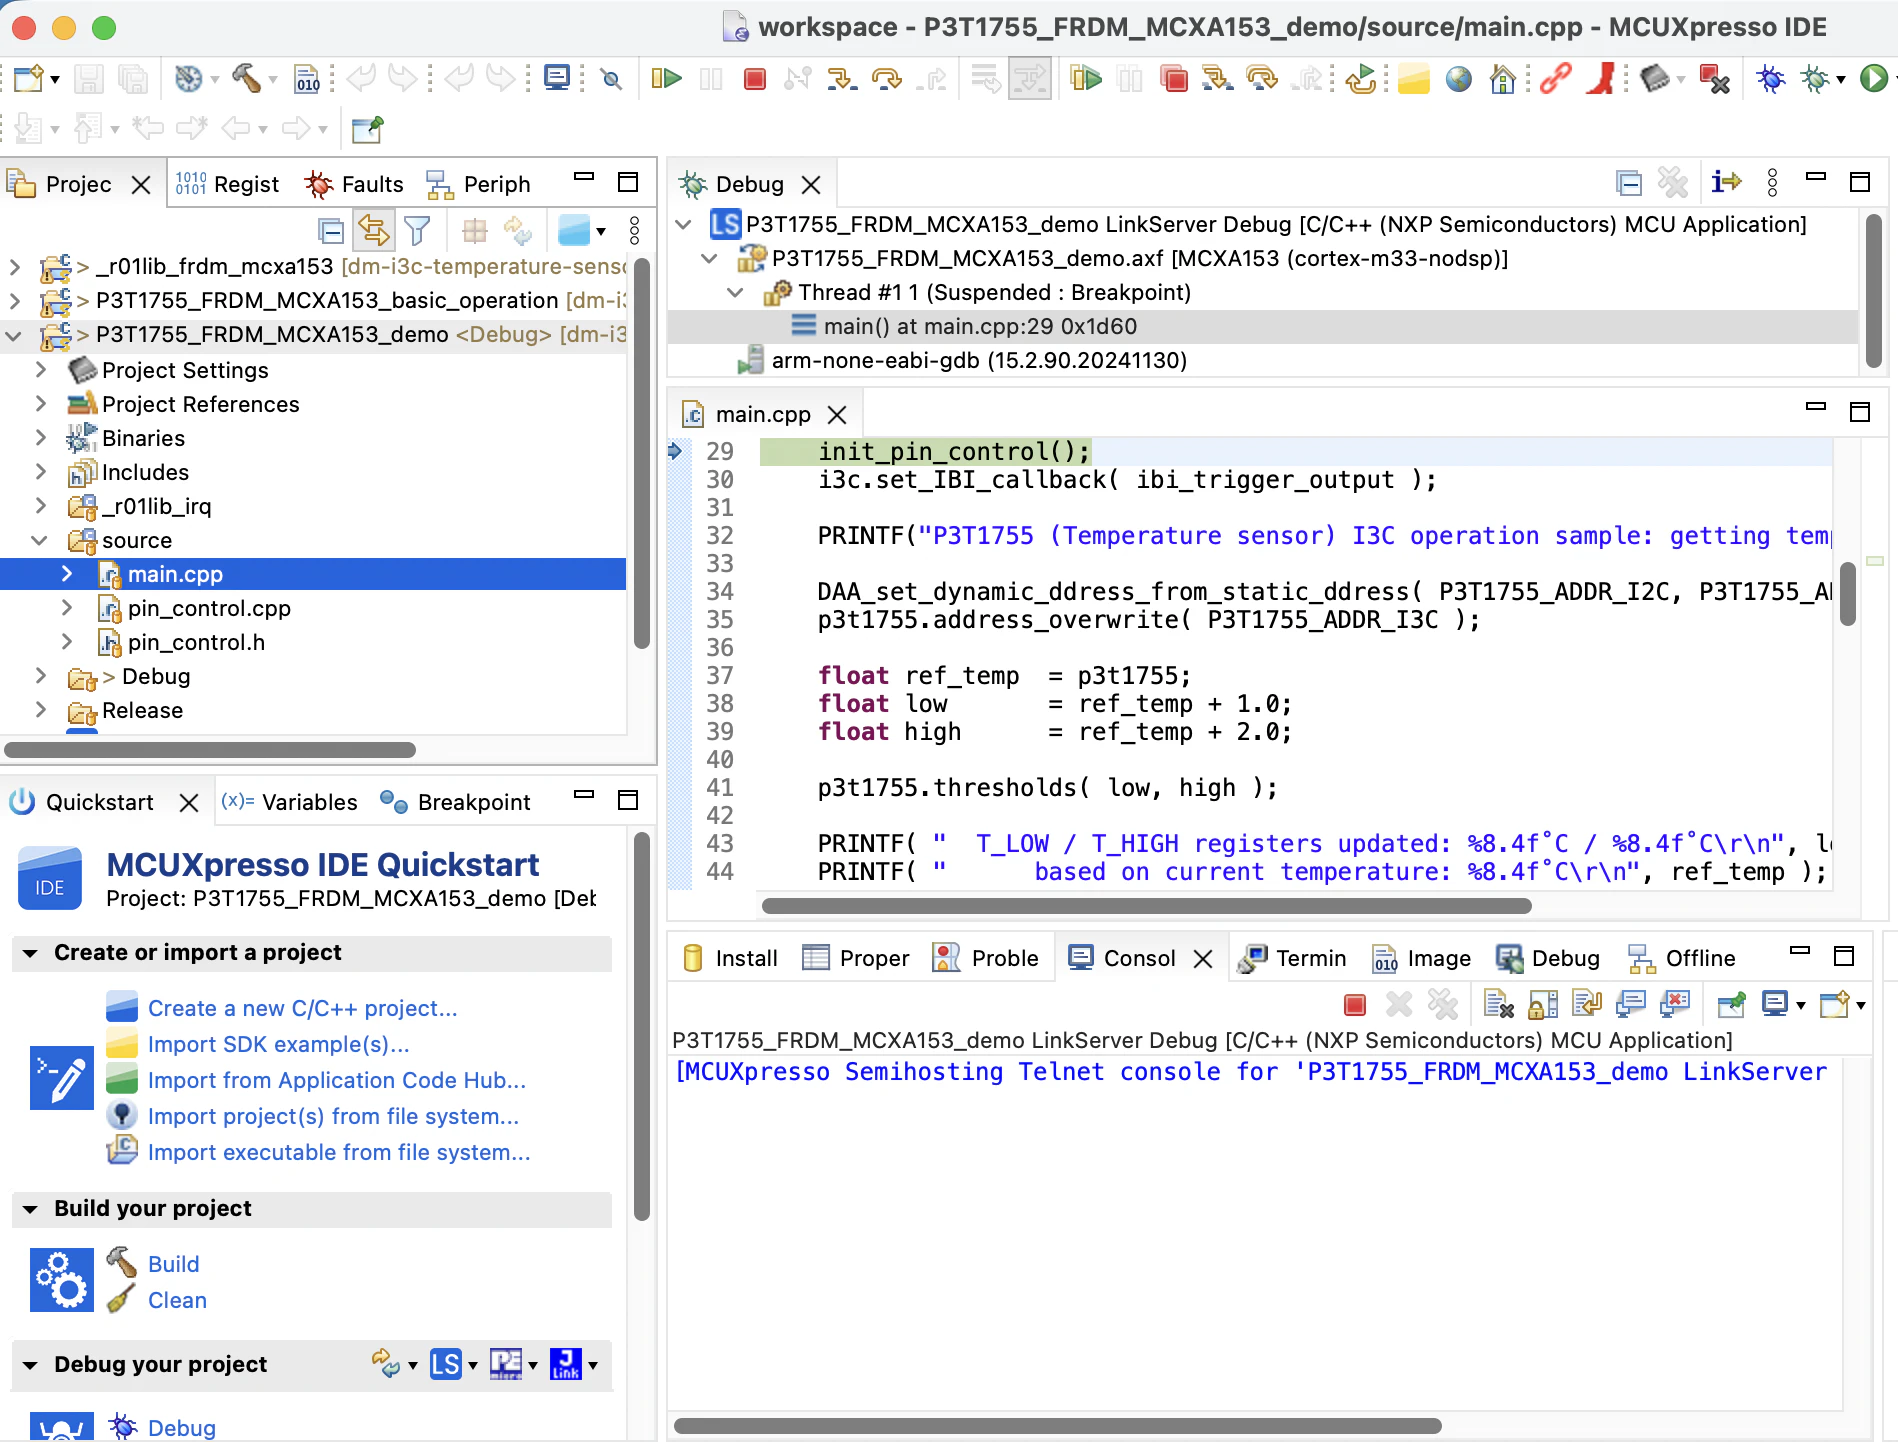Click the home icon in main toolbar

tap(1502, 78)
